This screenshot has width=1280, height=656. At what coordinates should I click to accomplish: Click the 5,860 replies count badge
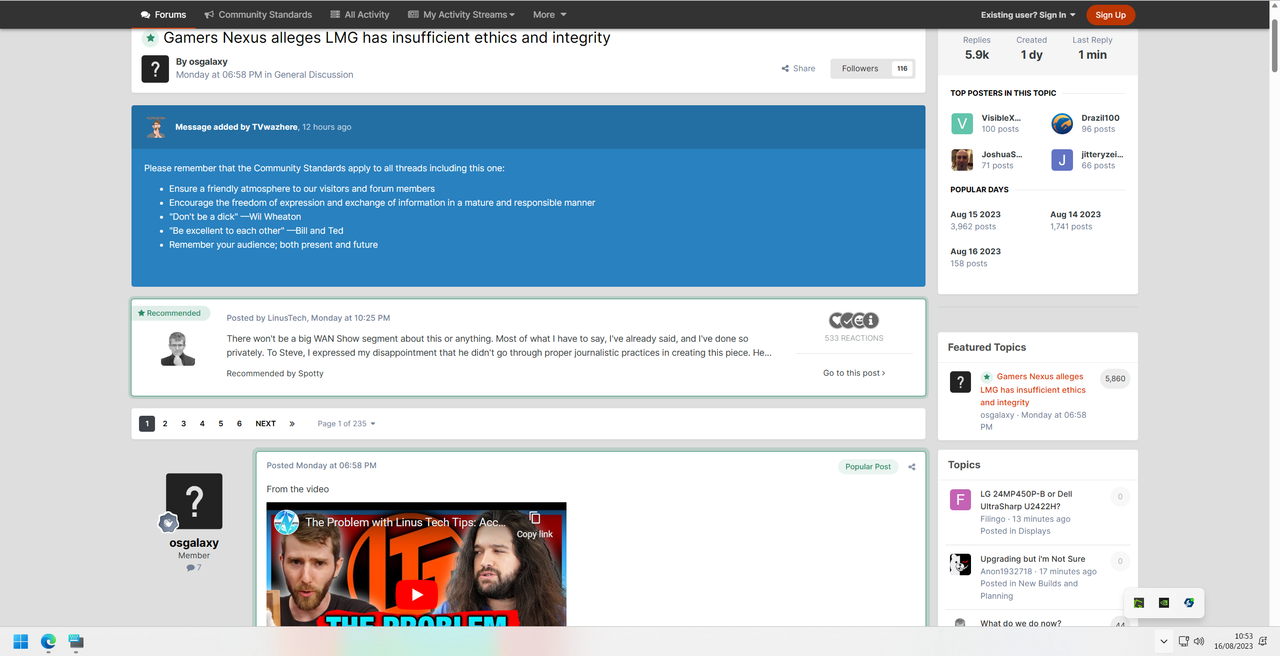tap(1114, 379)
